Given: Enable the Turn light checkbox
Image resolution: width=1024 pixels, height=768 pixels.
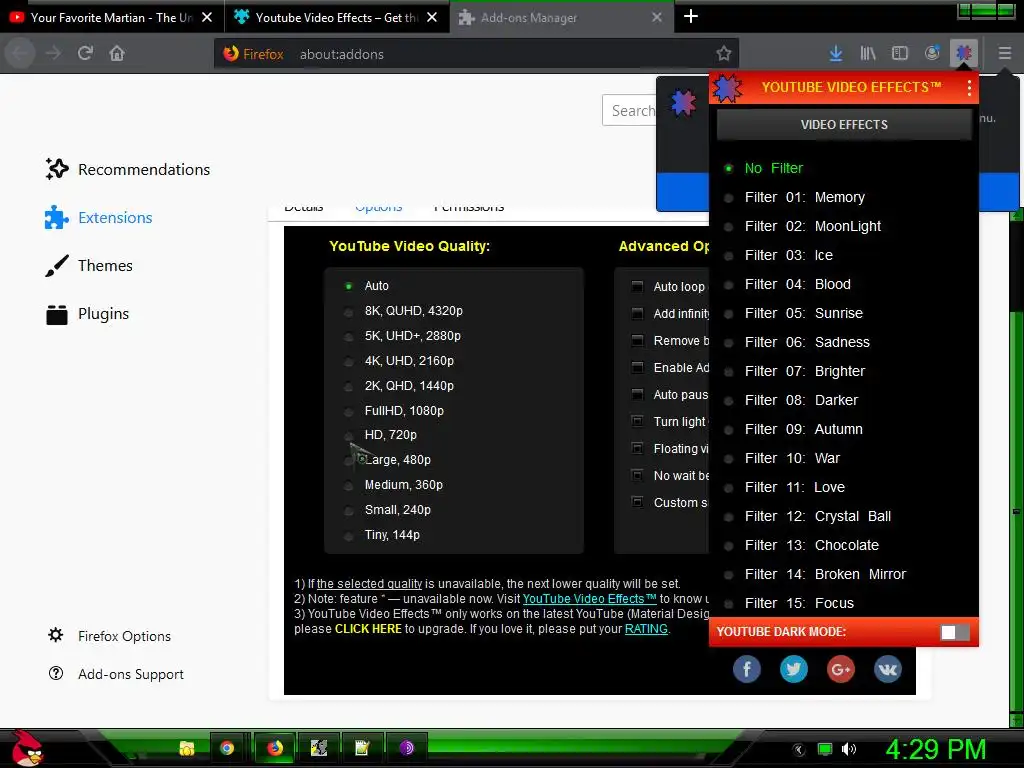Looking at the screenshot, I should coord(637,421).
